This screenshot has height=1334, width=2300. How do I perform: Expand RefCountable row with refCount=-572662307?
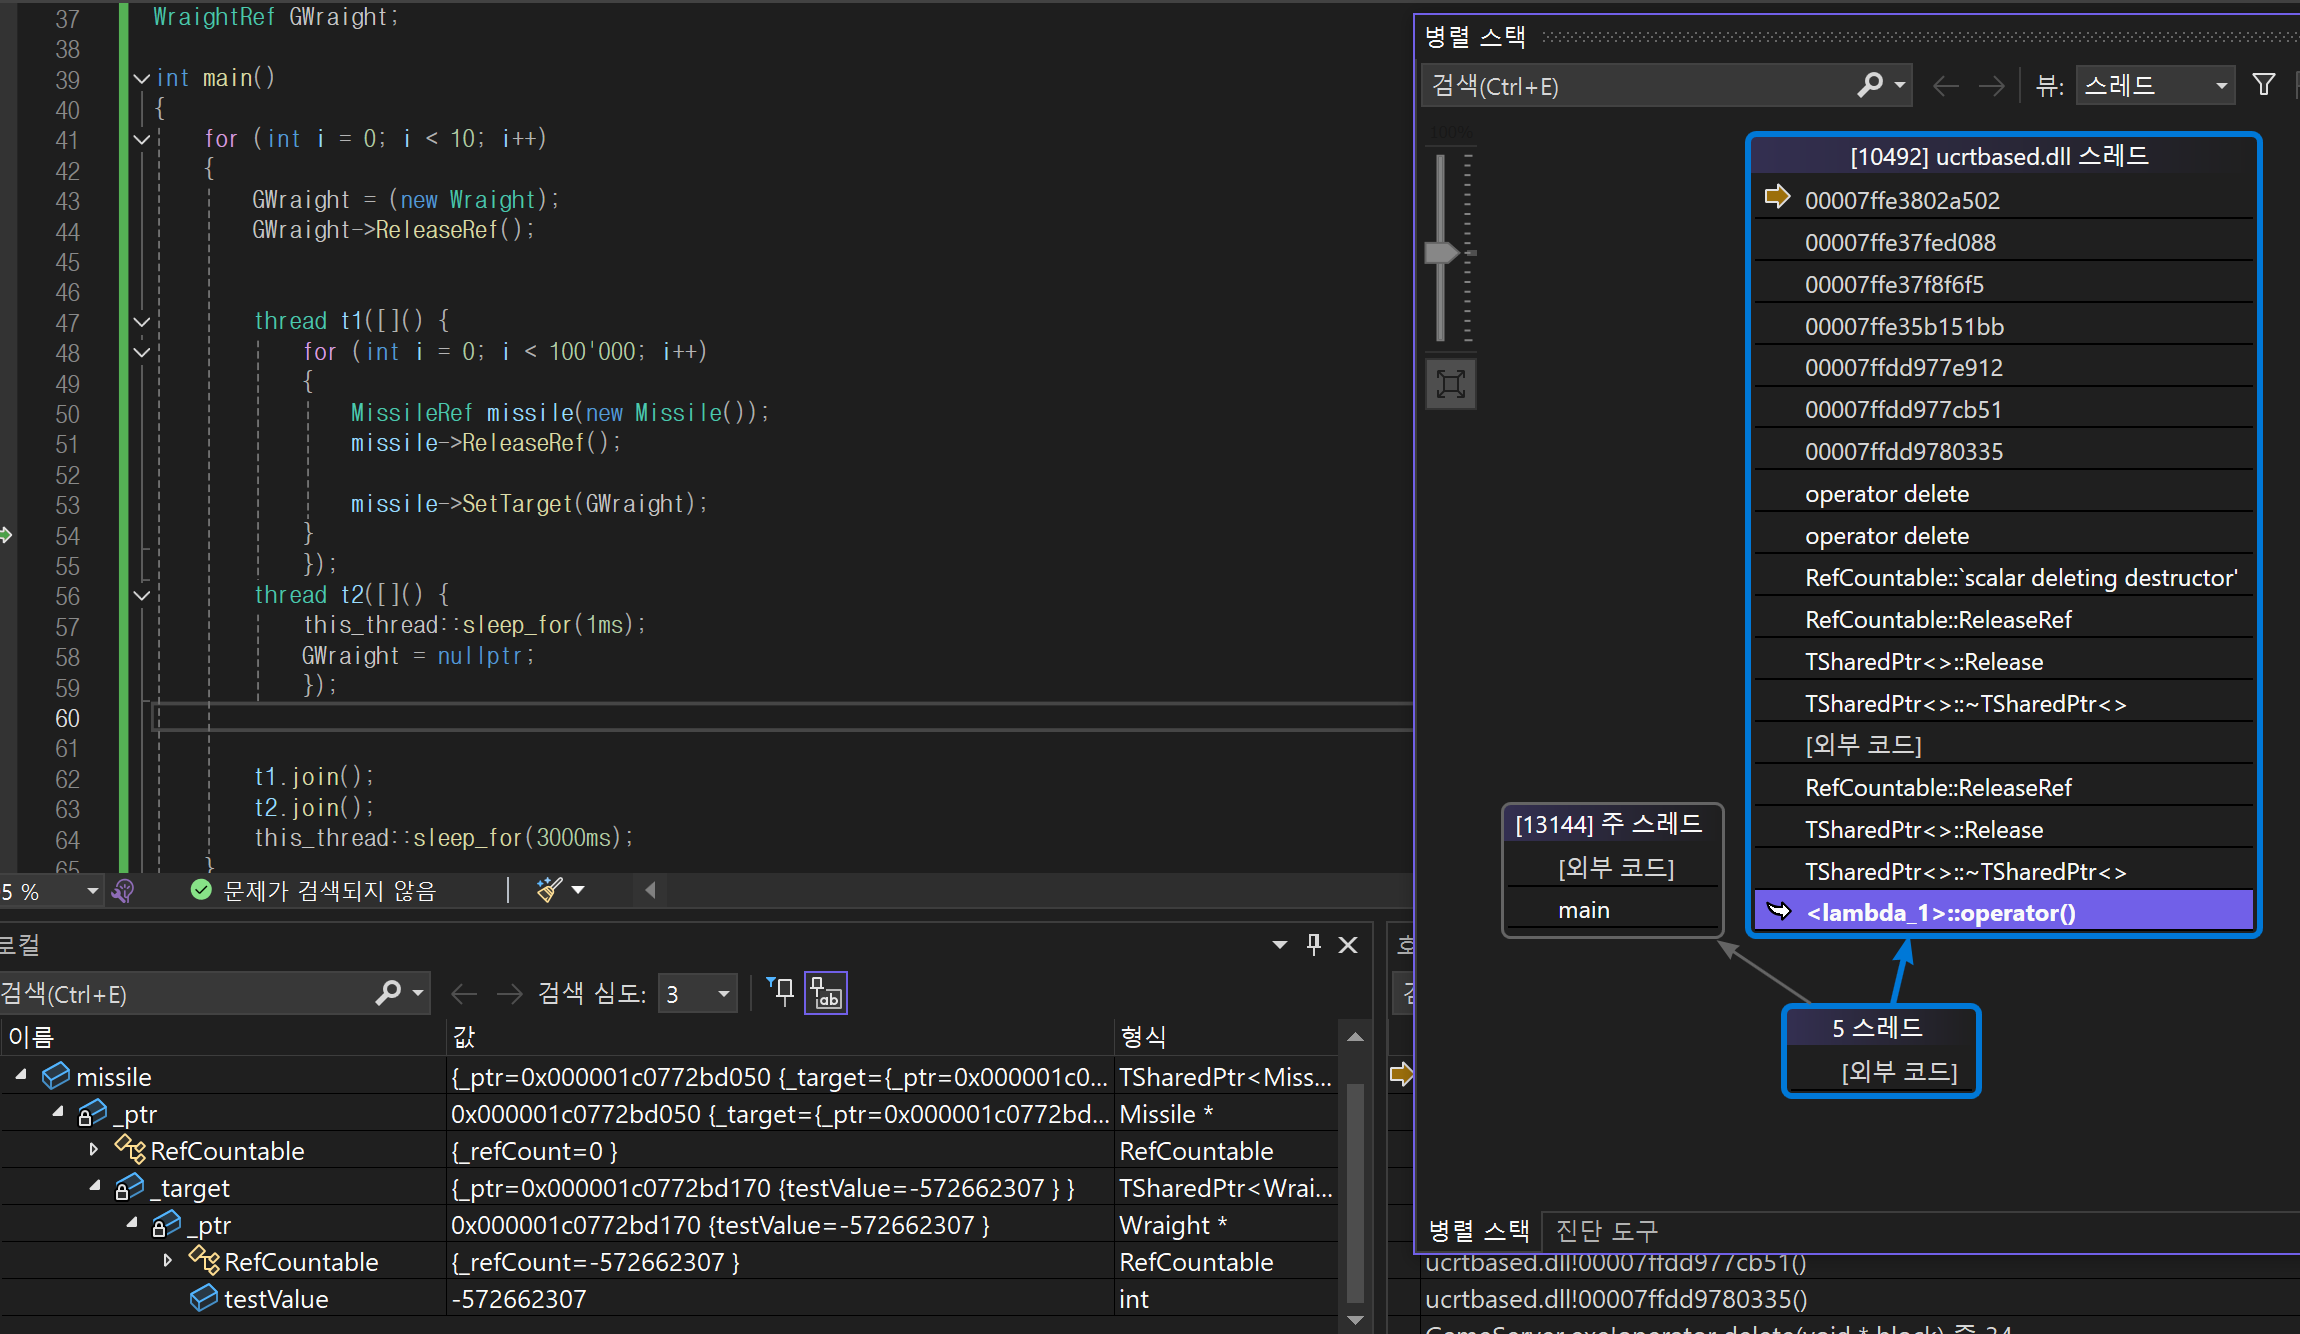pyautogui.click(x=168, y=1260)
